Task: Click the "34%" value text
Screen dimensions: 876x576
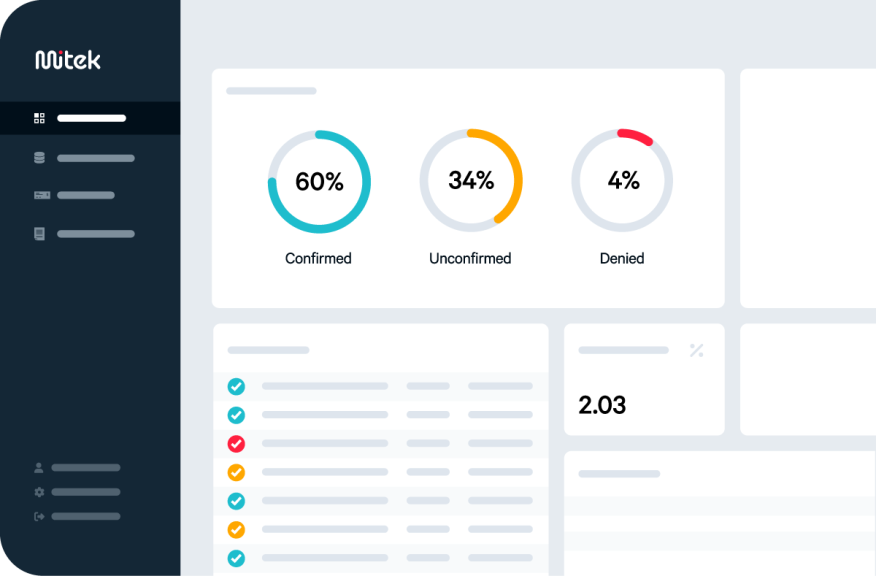Action: 471,180
